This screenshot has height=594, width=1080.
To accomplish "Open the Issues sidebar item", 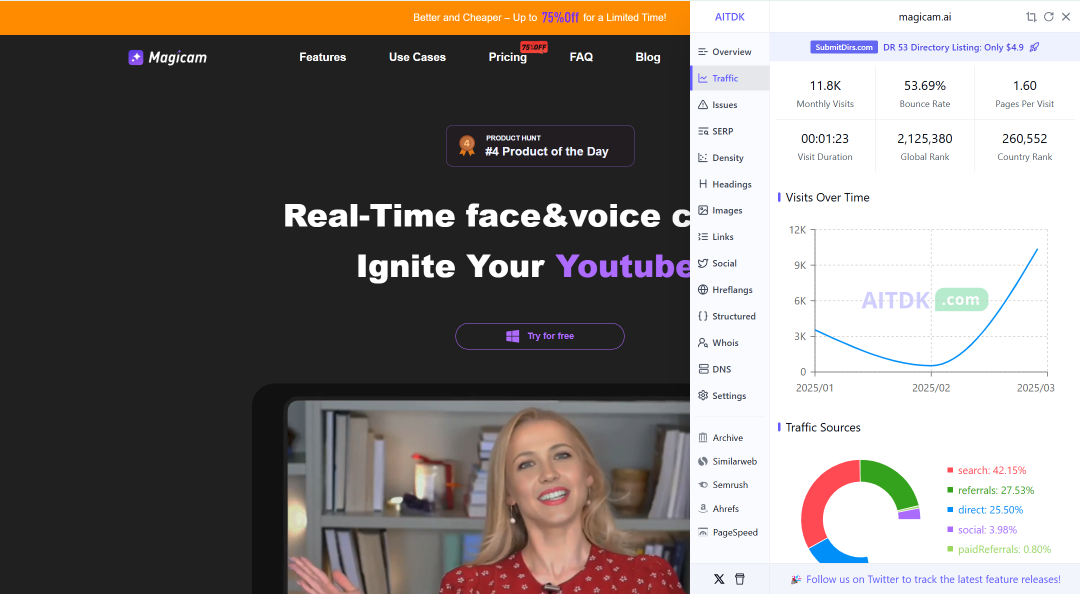I will 729,105.
